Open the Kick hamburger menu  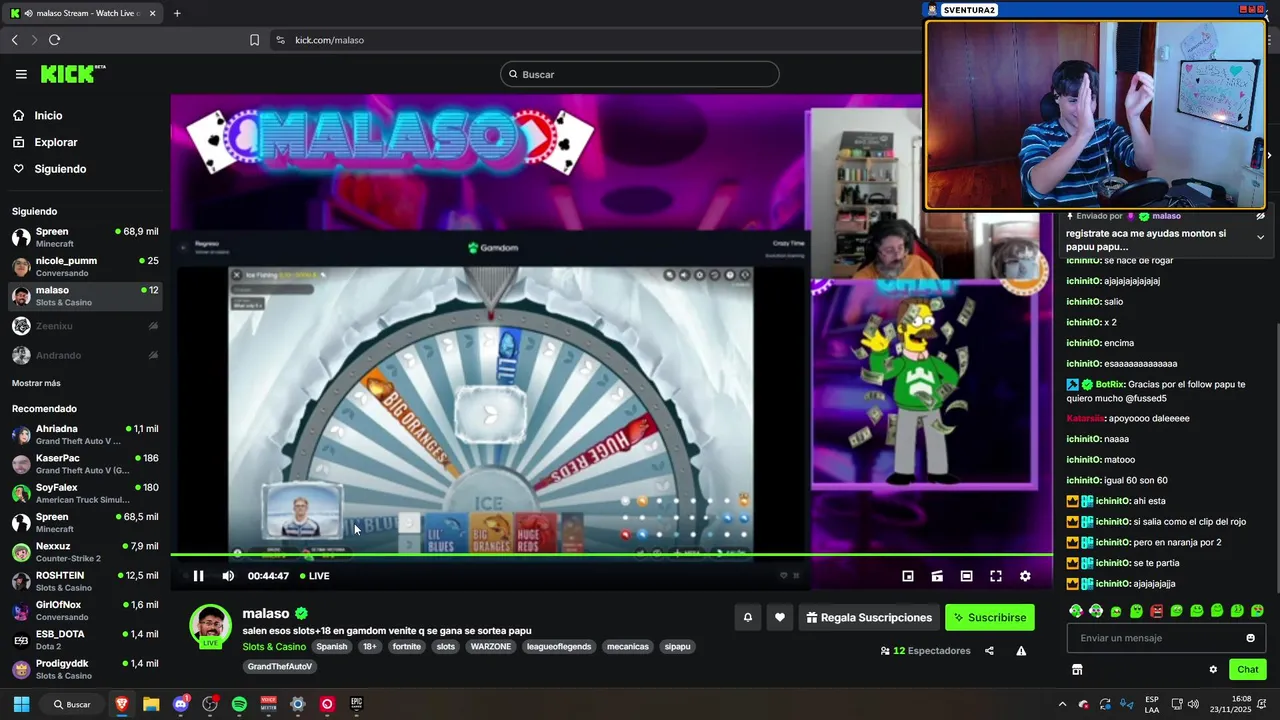(x=21, y=74)
